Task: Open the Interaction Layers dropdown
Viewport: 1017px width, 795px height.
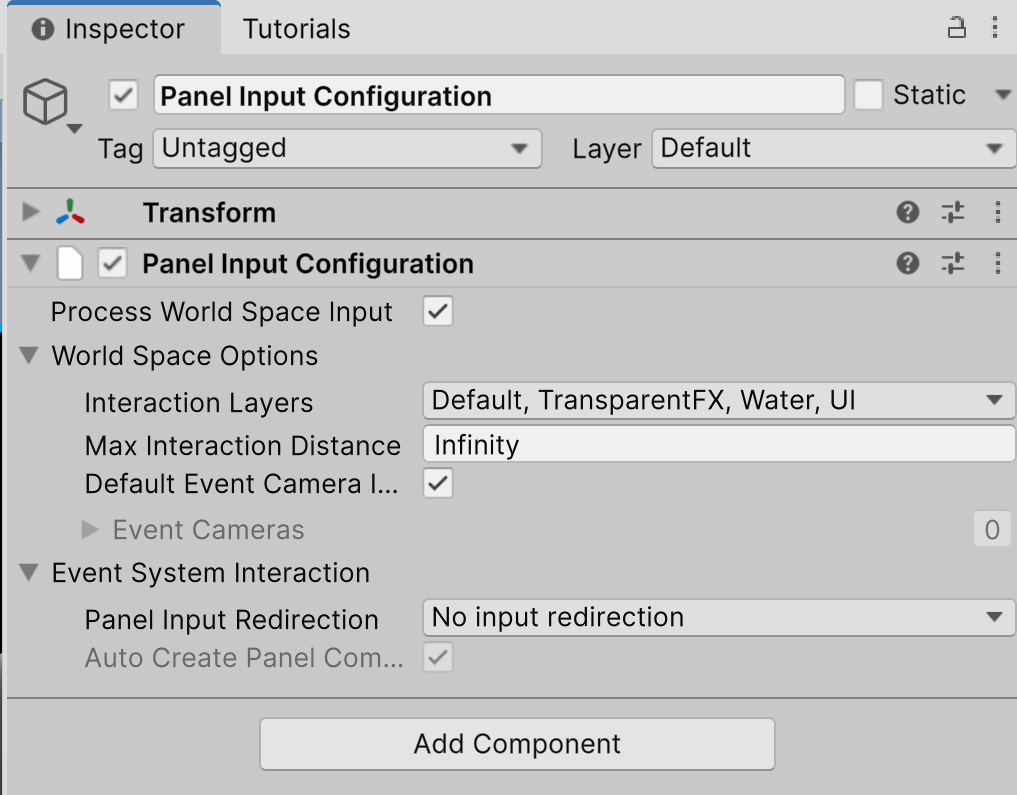Action: [x=716, y=401]
